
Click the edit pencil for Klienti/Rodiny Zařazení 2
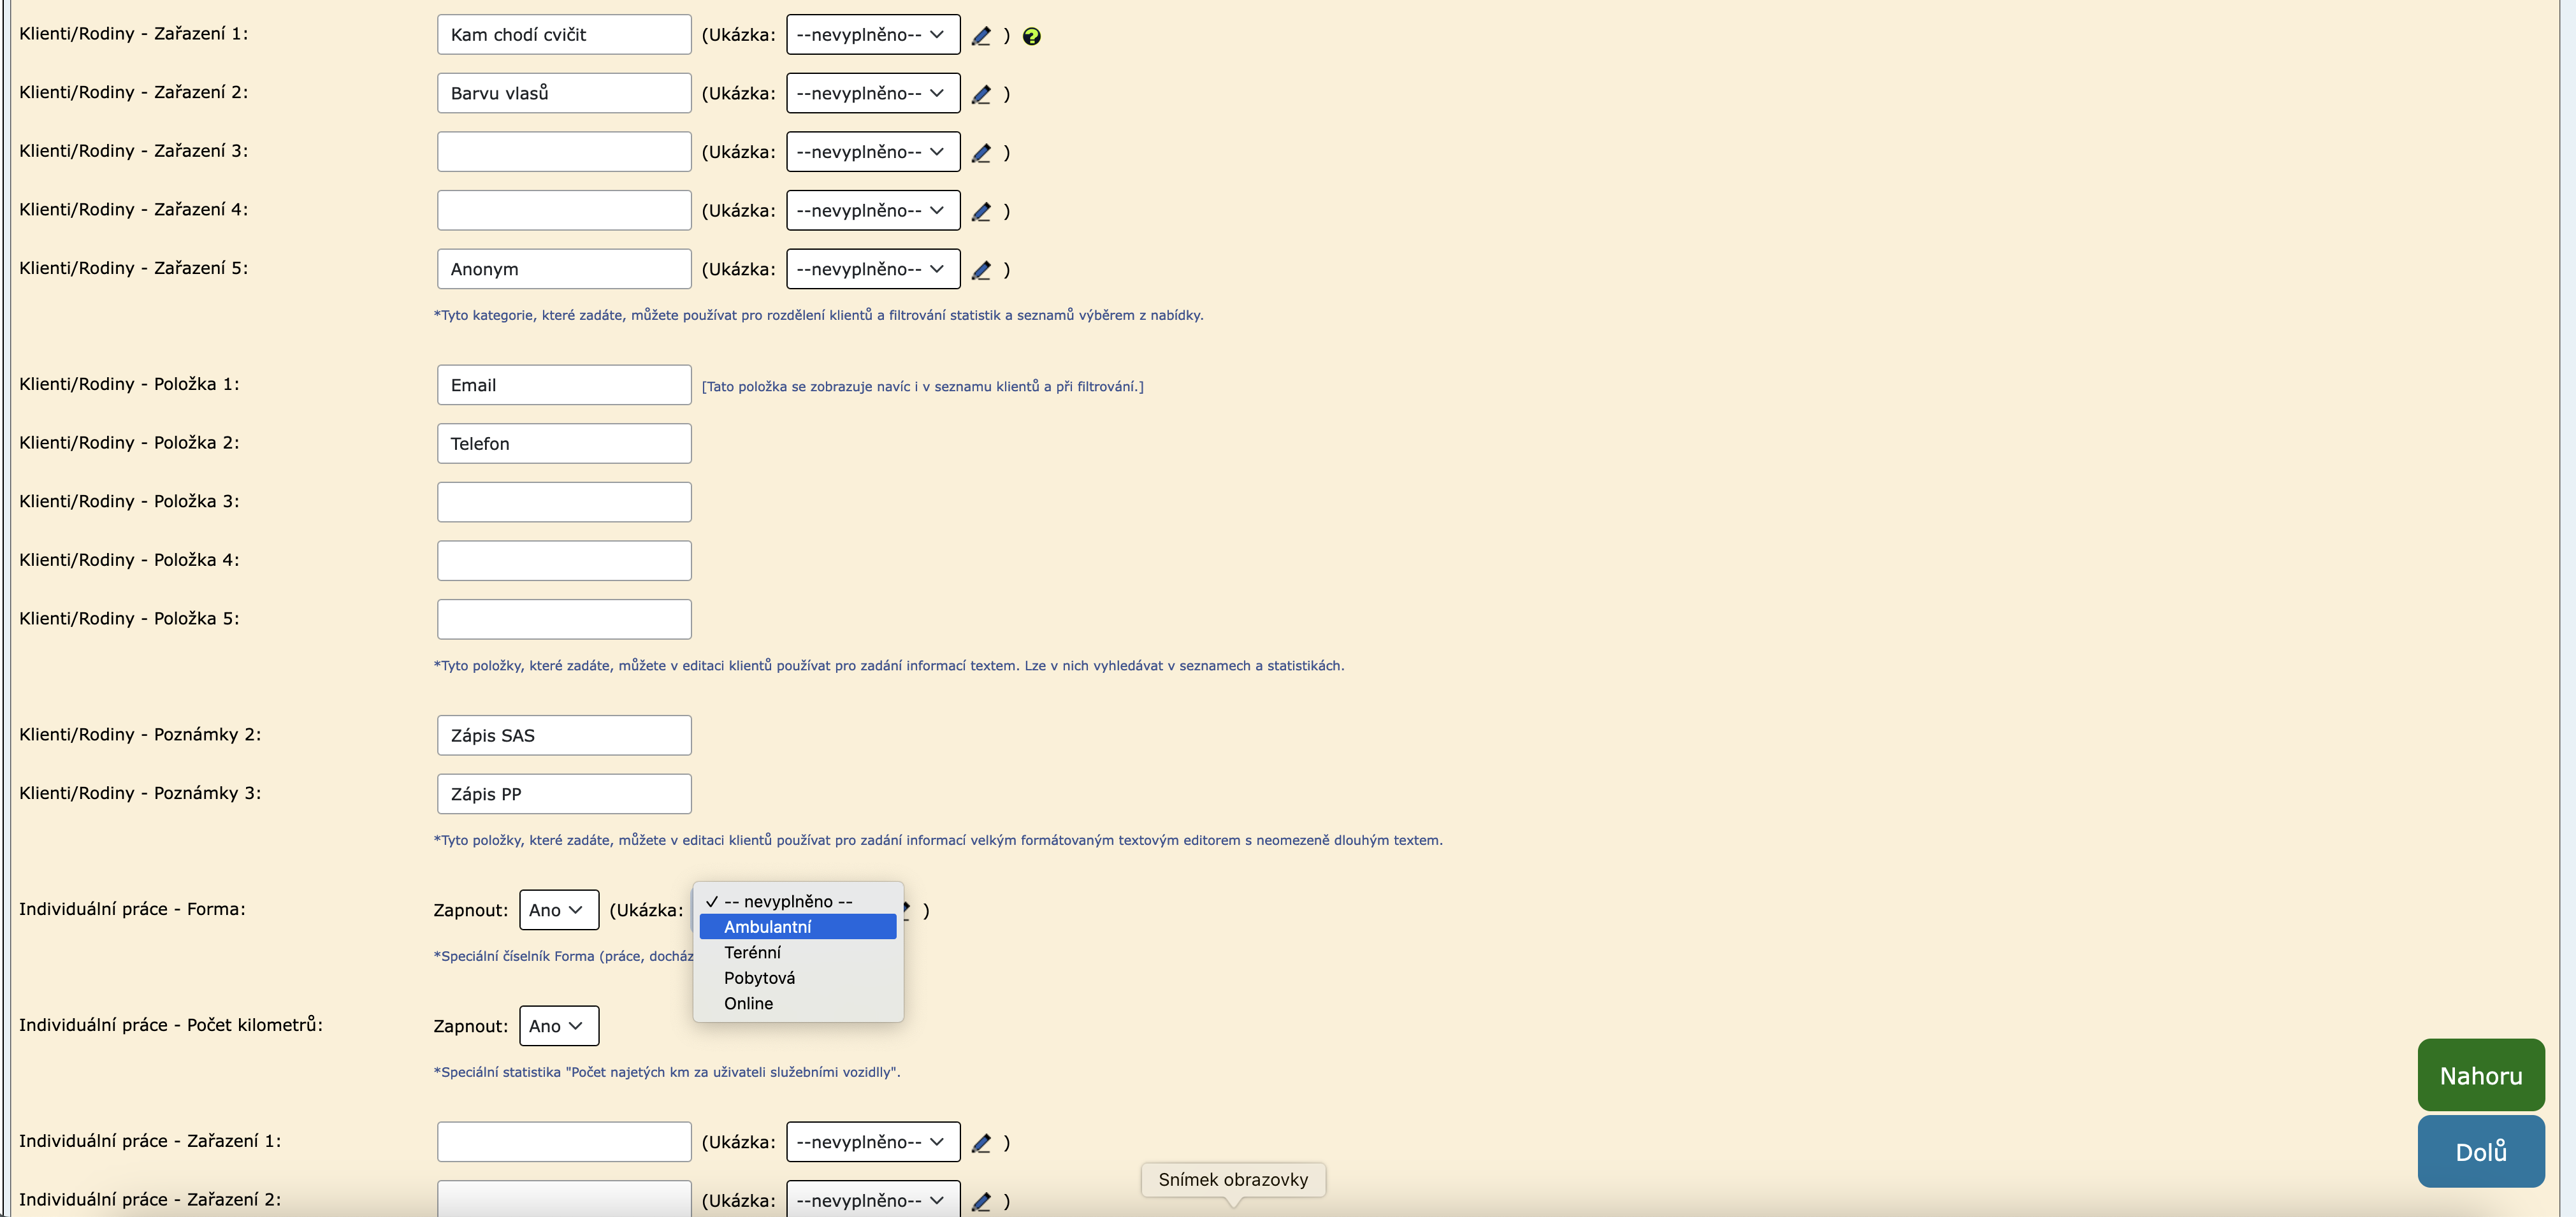(981, 94)
